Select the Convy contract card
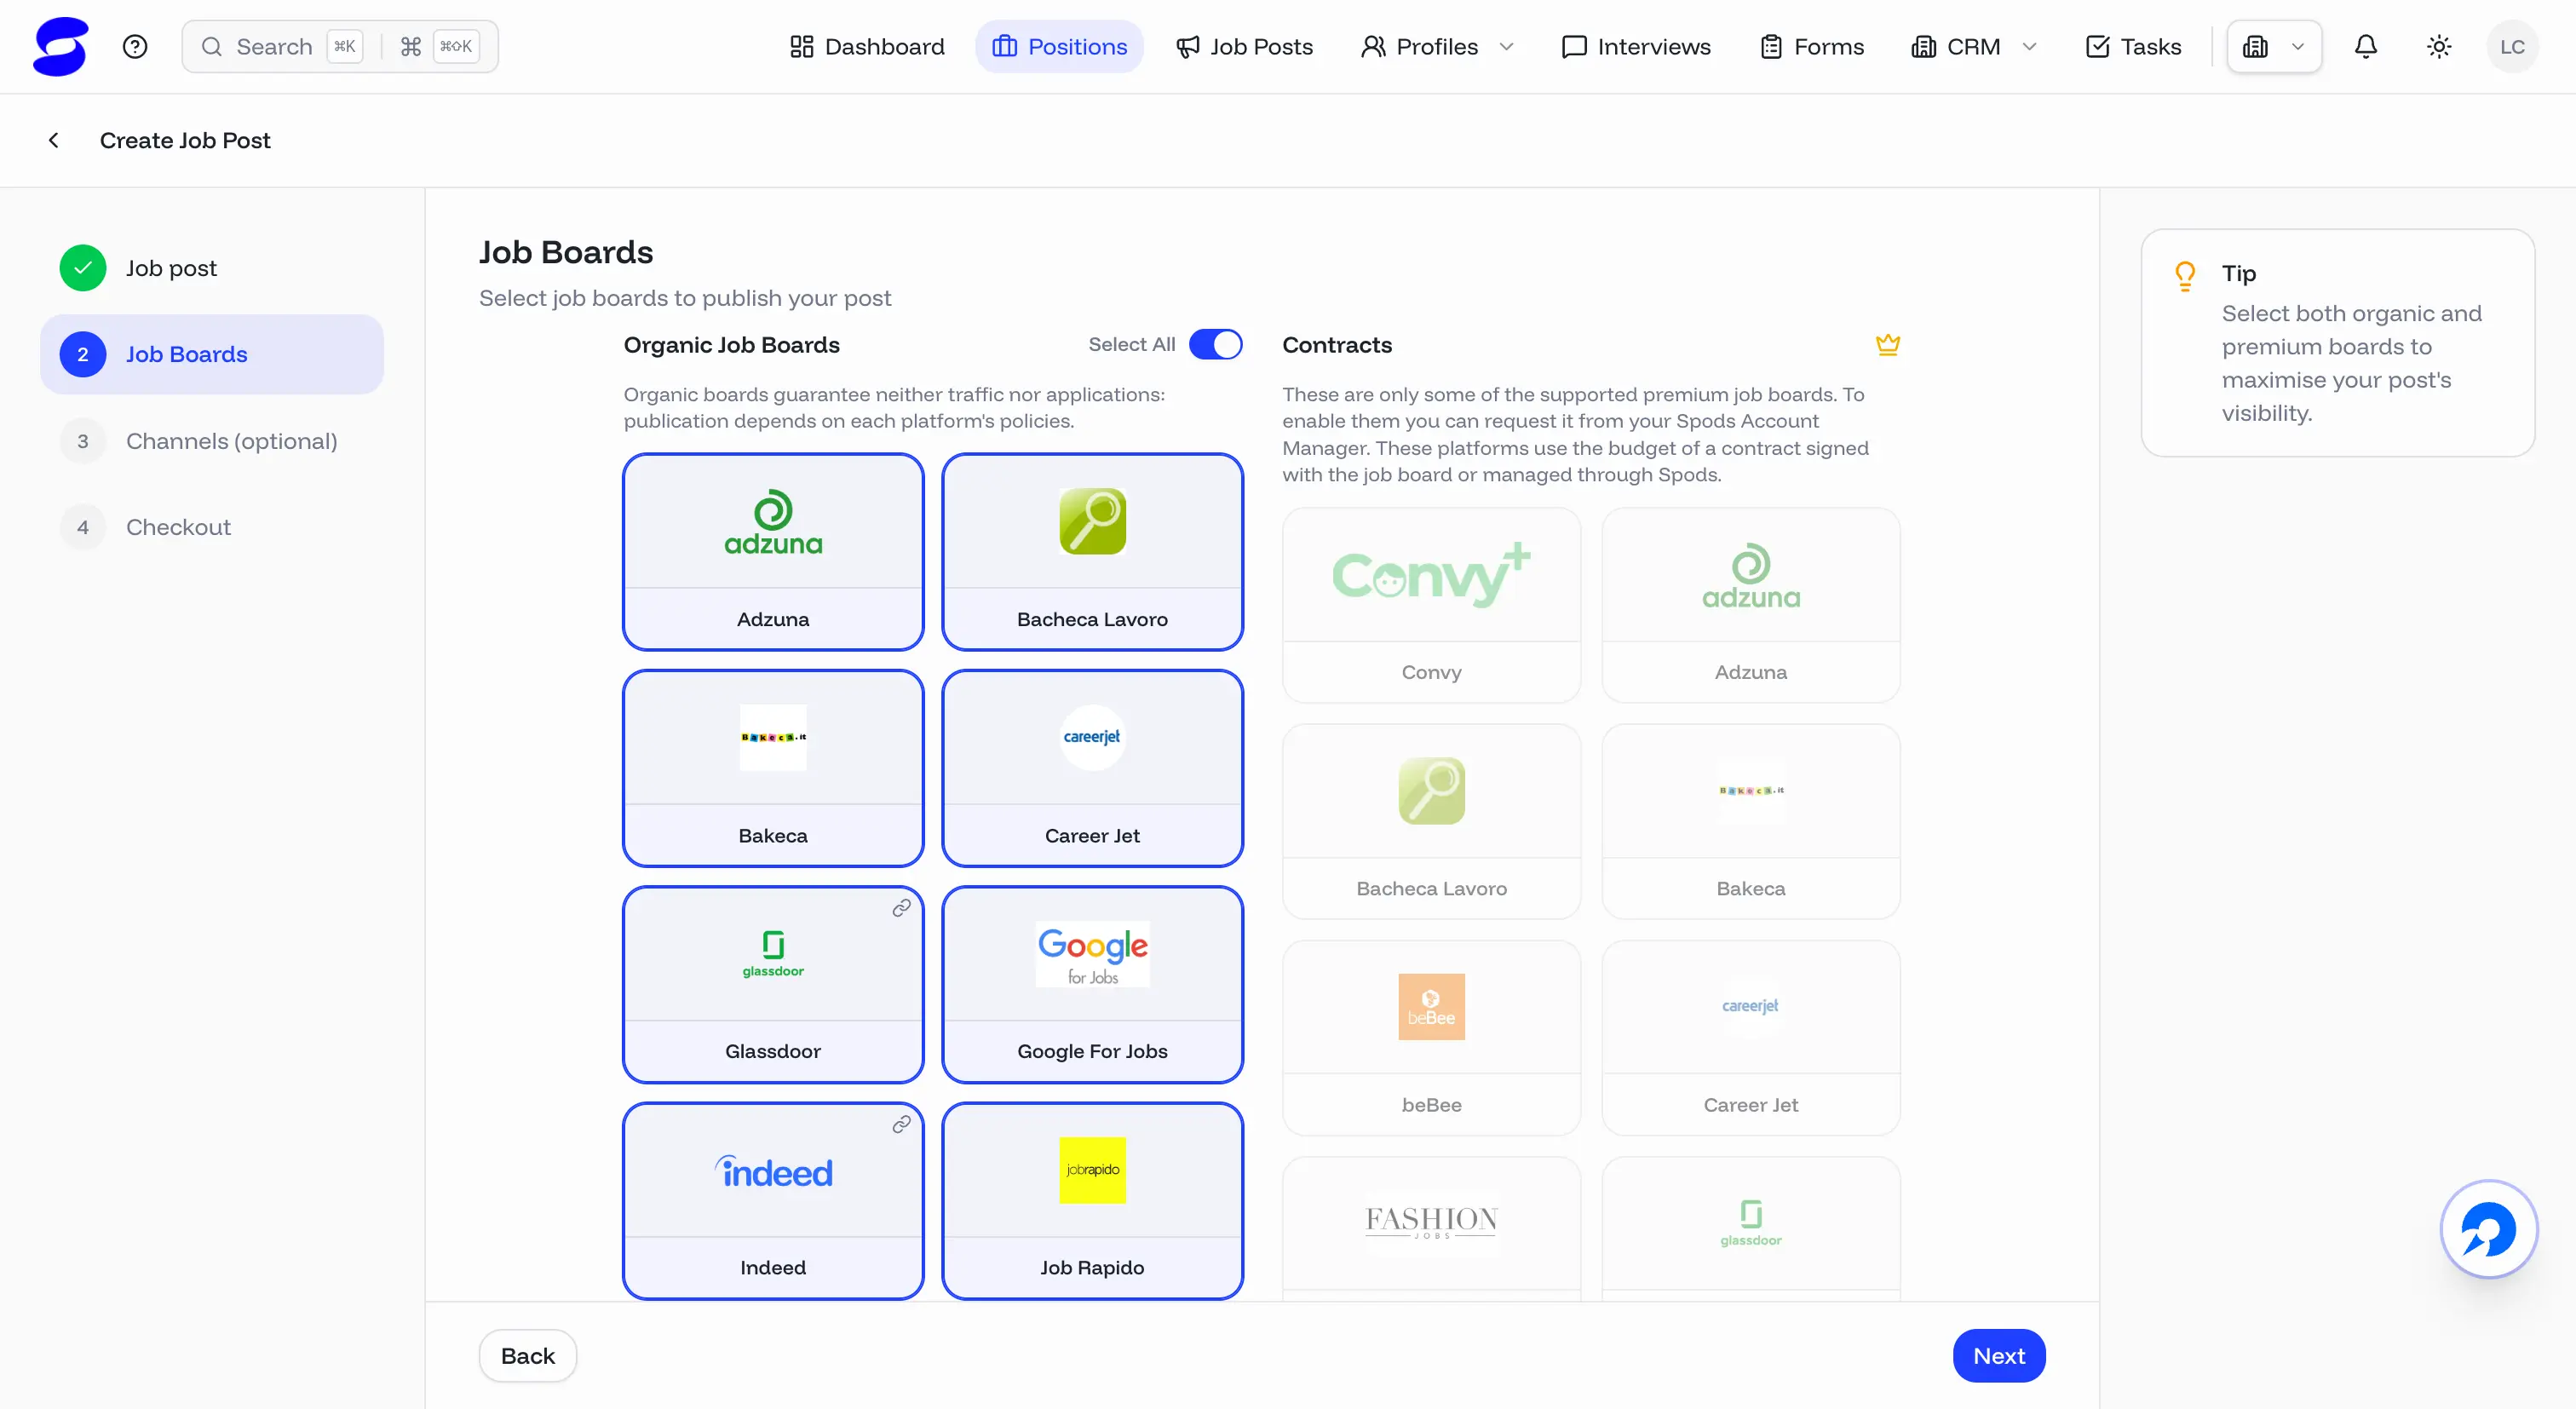 (x=1431, y=605)
